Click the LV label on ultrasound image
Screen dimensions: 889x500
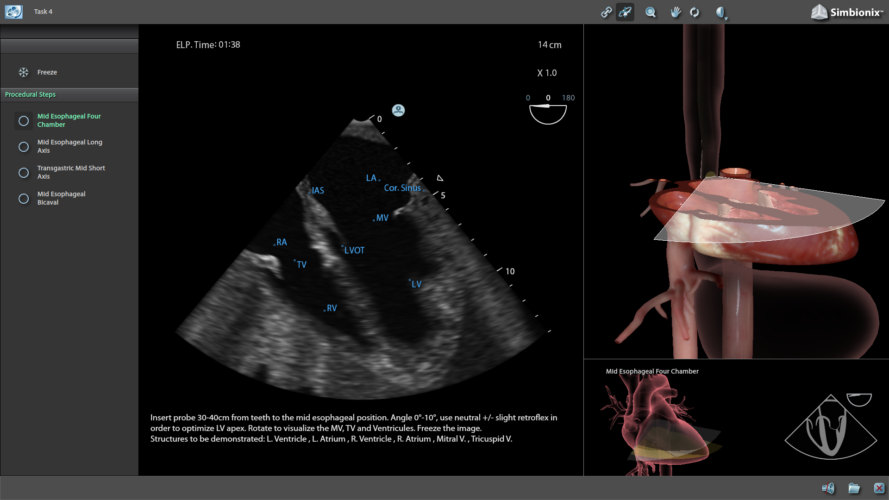click(416, 284)
